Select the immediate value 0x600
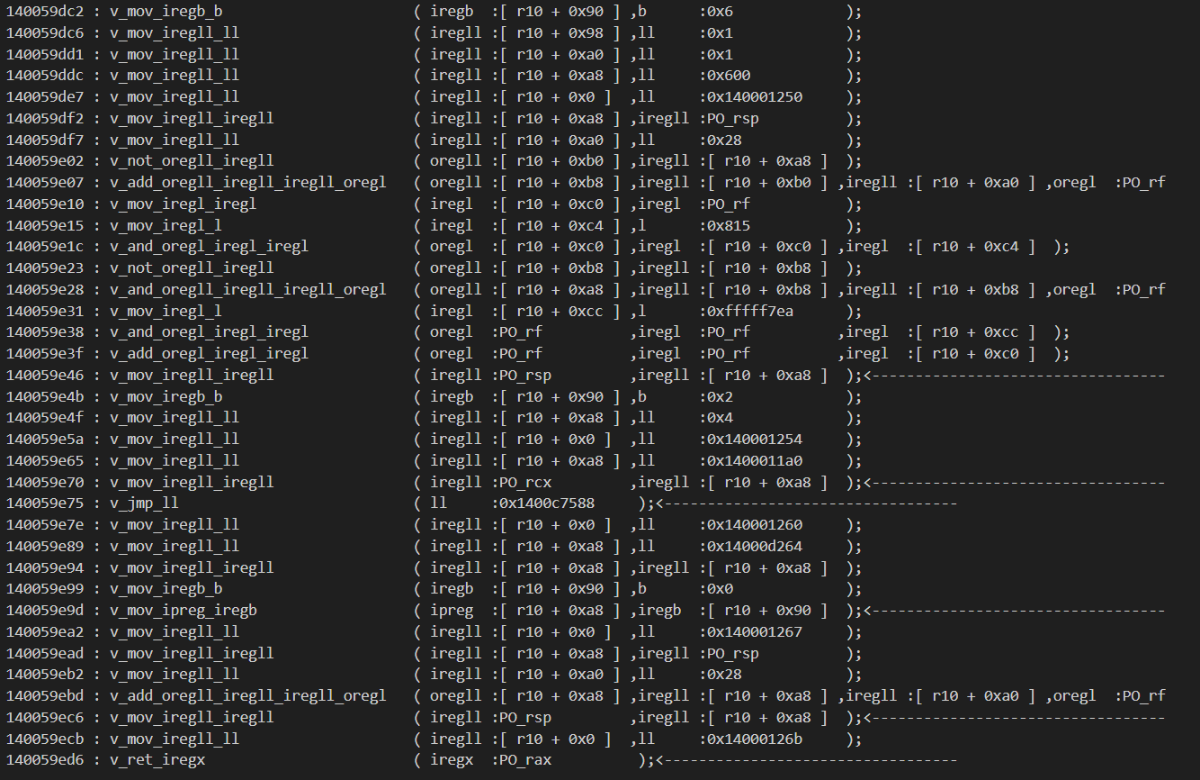This screenshot has height=780, width=1200. 723,75
